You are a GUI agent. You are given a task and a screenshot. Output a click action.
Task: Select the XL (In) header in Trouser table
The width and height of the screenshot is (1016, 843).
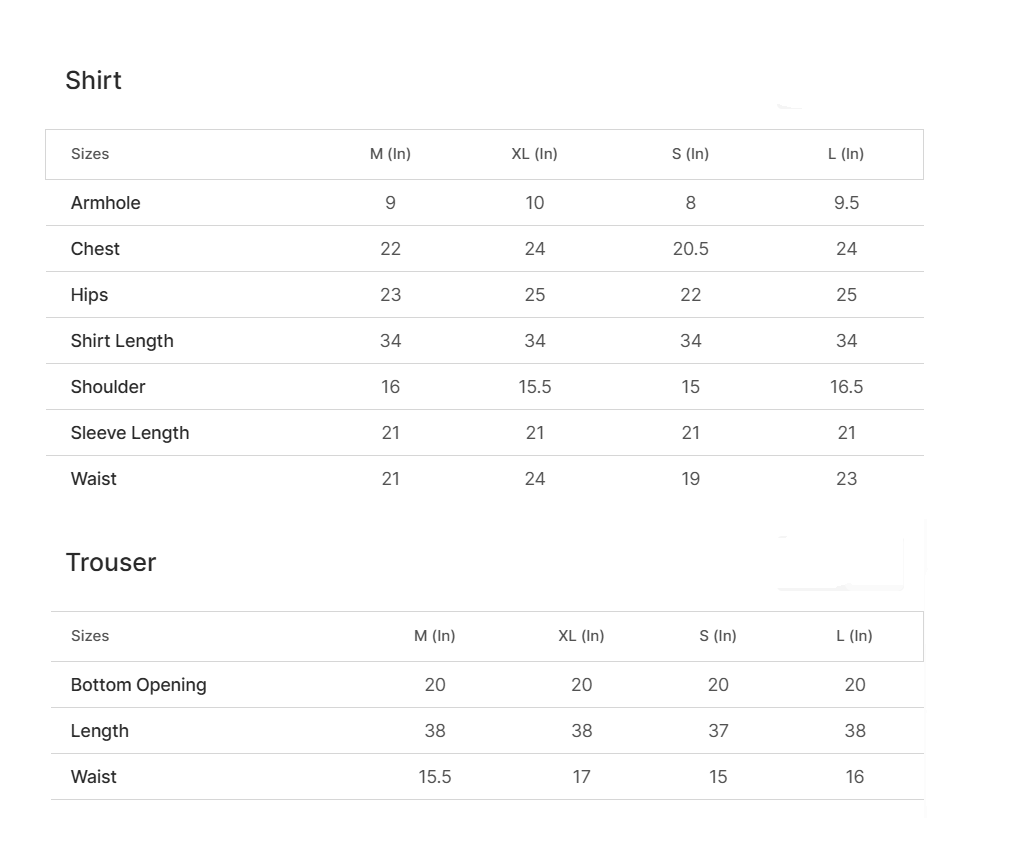[x=581, y=636]
